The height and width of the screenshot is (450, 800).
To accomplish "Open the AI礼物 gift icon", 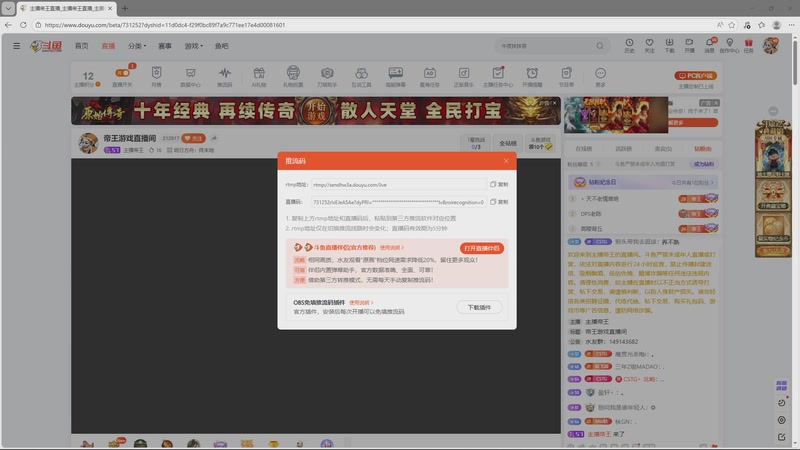I will pyautogui.click(x=259, y=76).
